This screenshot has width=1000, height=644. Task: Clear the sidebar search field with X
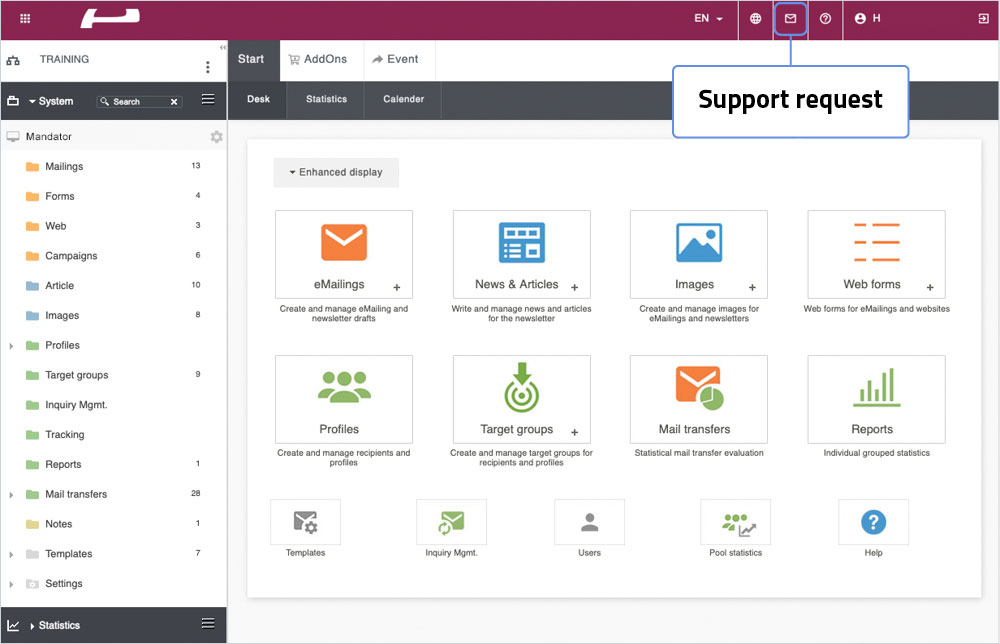(173, 102)
